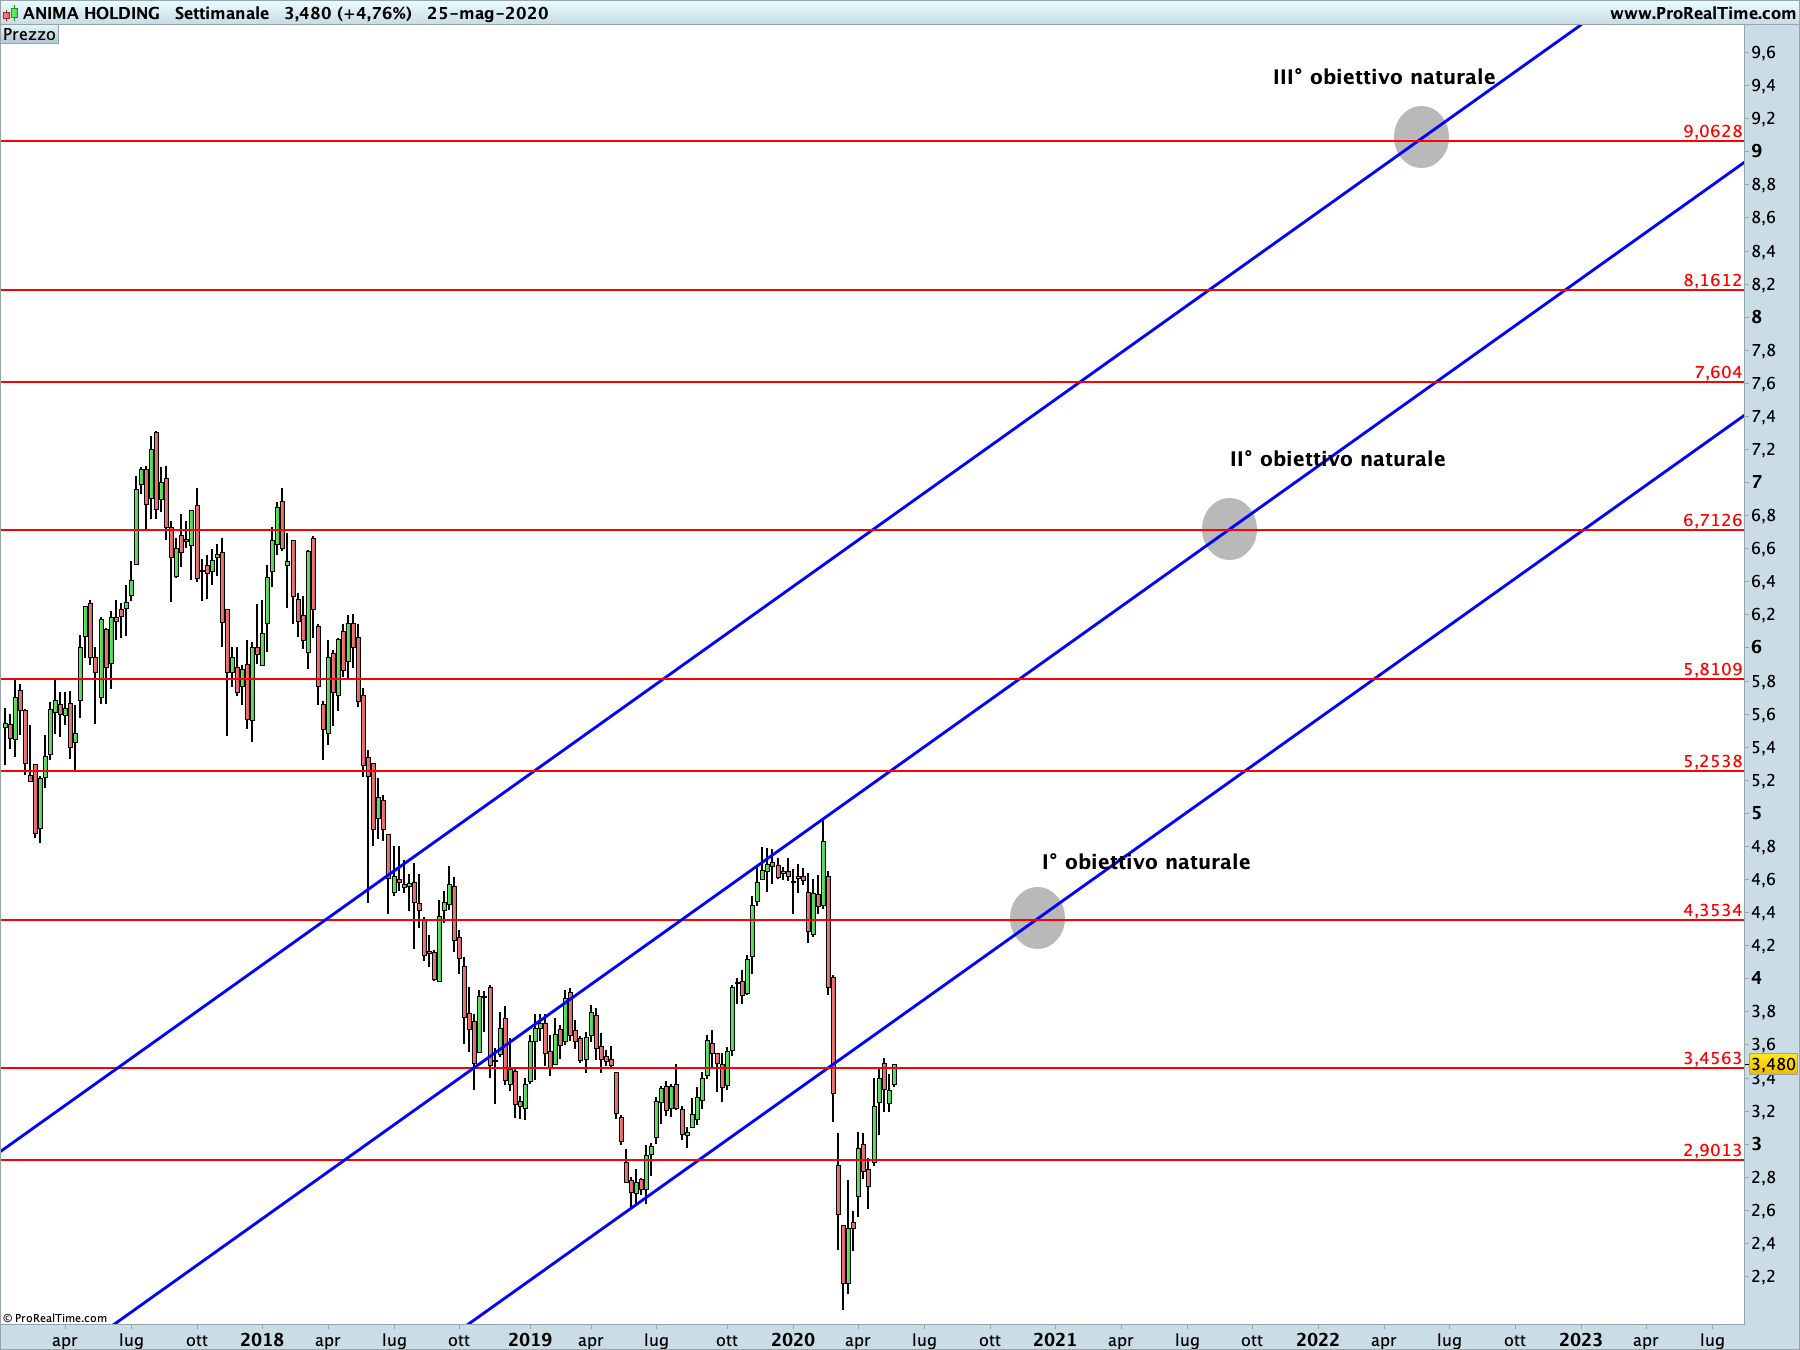This screenshot has height=1350, width=1800.
Task: Click the 2022 year on time axis
Action: [x=1318, y=1340]
